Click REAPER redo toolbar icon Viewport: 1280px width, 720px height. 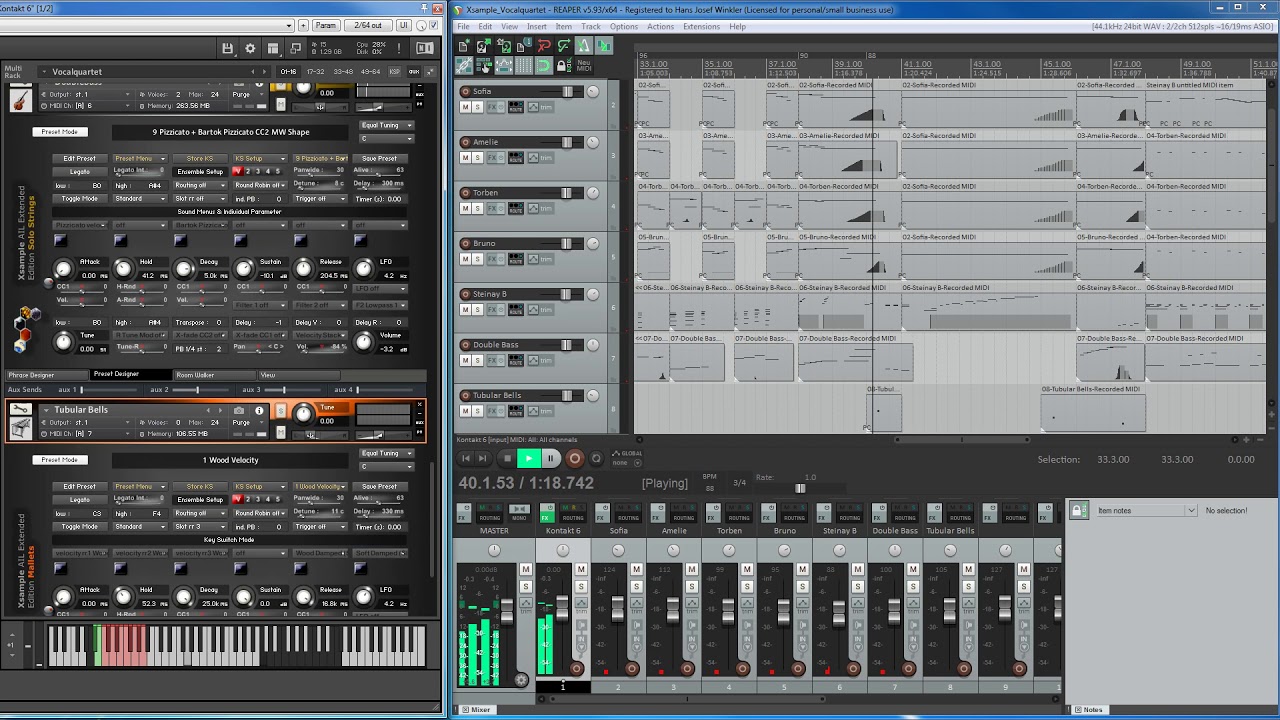564,46
